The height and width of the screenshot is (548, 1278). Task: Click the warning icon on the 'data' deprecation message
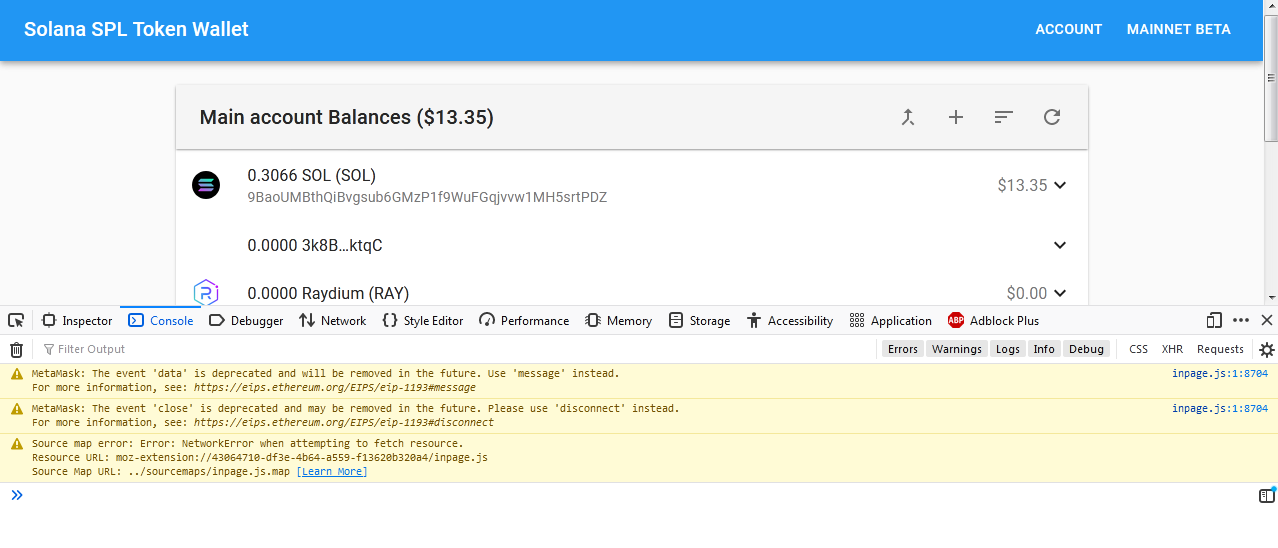click(16, 374)
